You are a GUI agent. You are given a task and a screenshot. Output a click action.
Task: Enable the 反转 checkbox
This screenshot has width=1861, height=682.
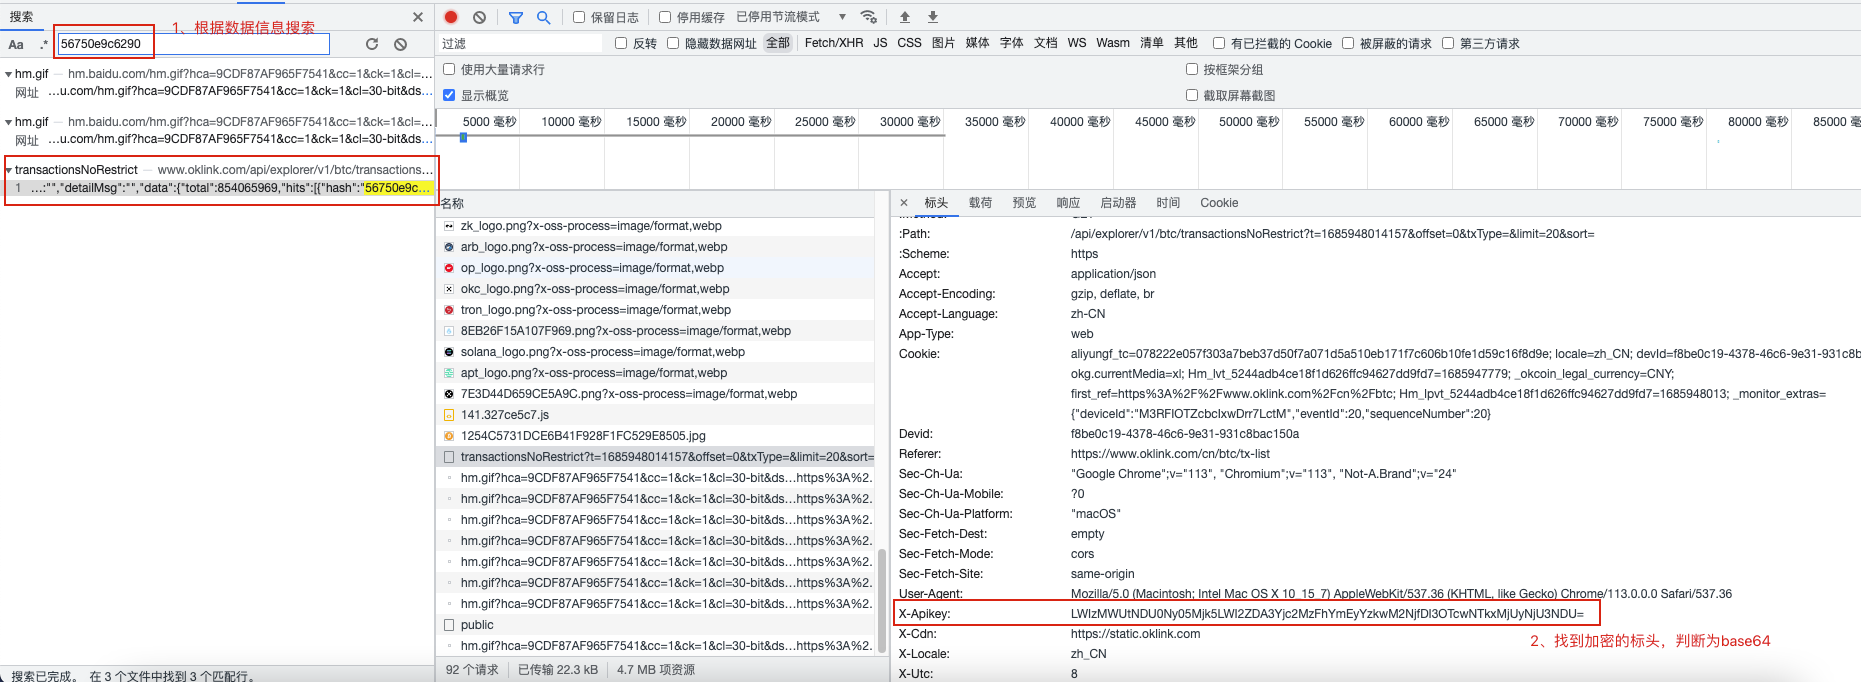click(621, 43)
